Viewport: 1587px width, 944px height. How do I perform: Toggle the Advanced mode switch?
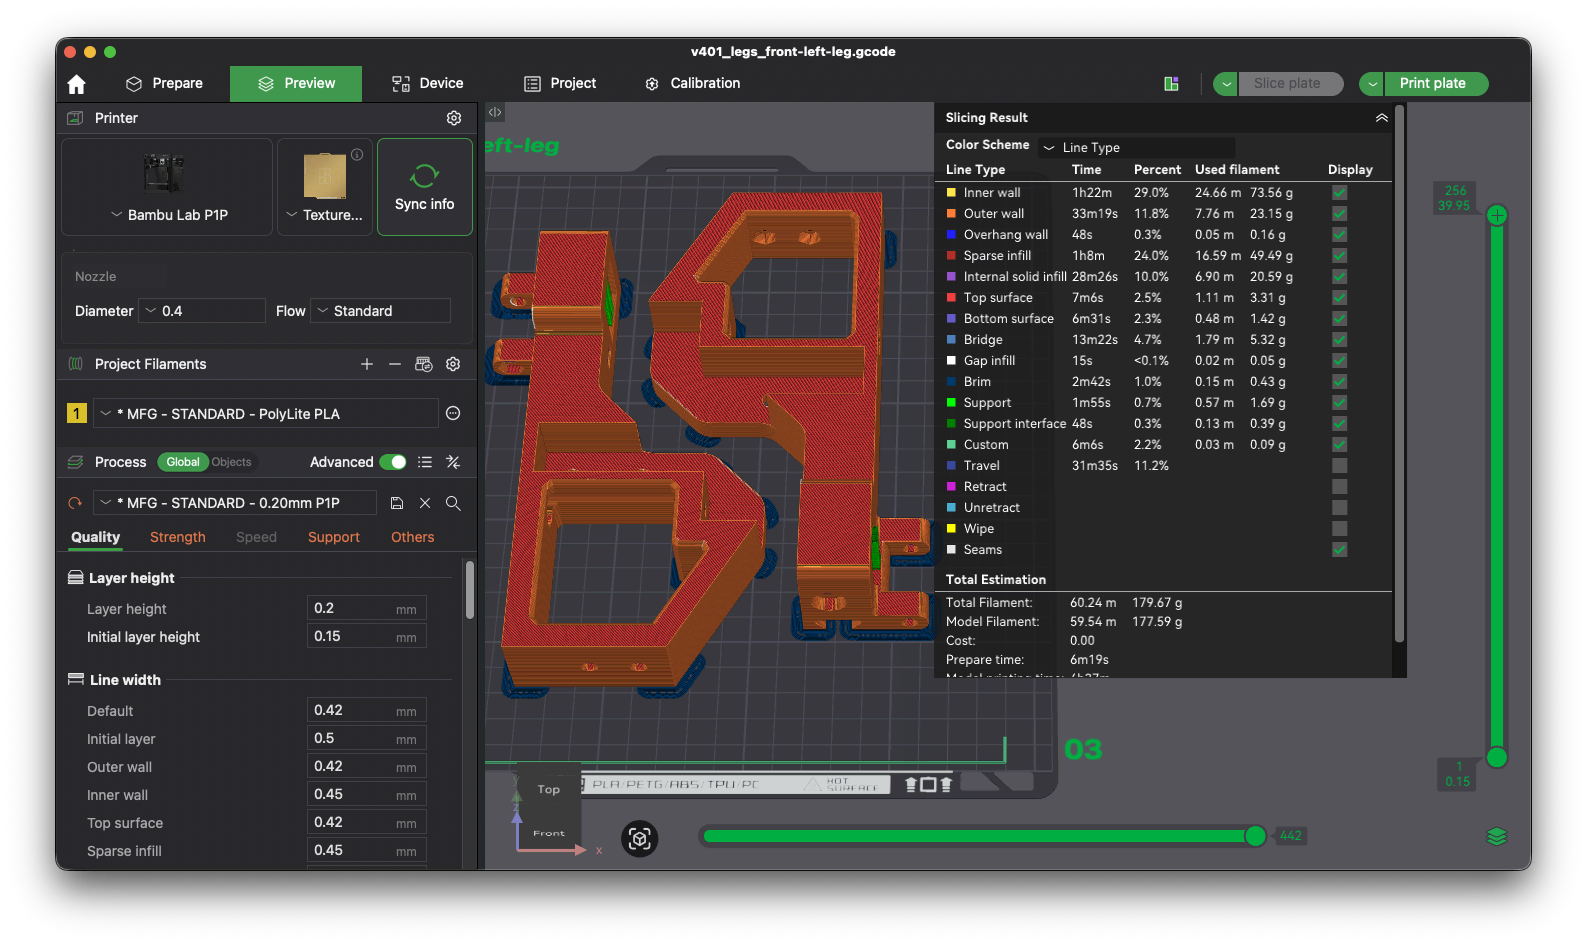tap(393, 462)
